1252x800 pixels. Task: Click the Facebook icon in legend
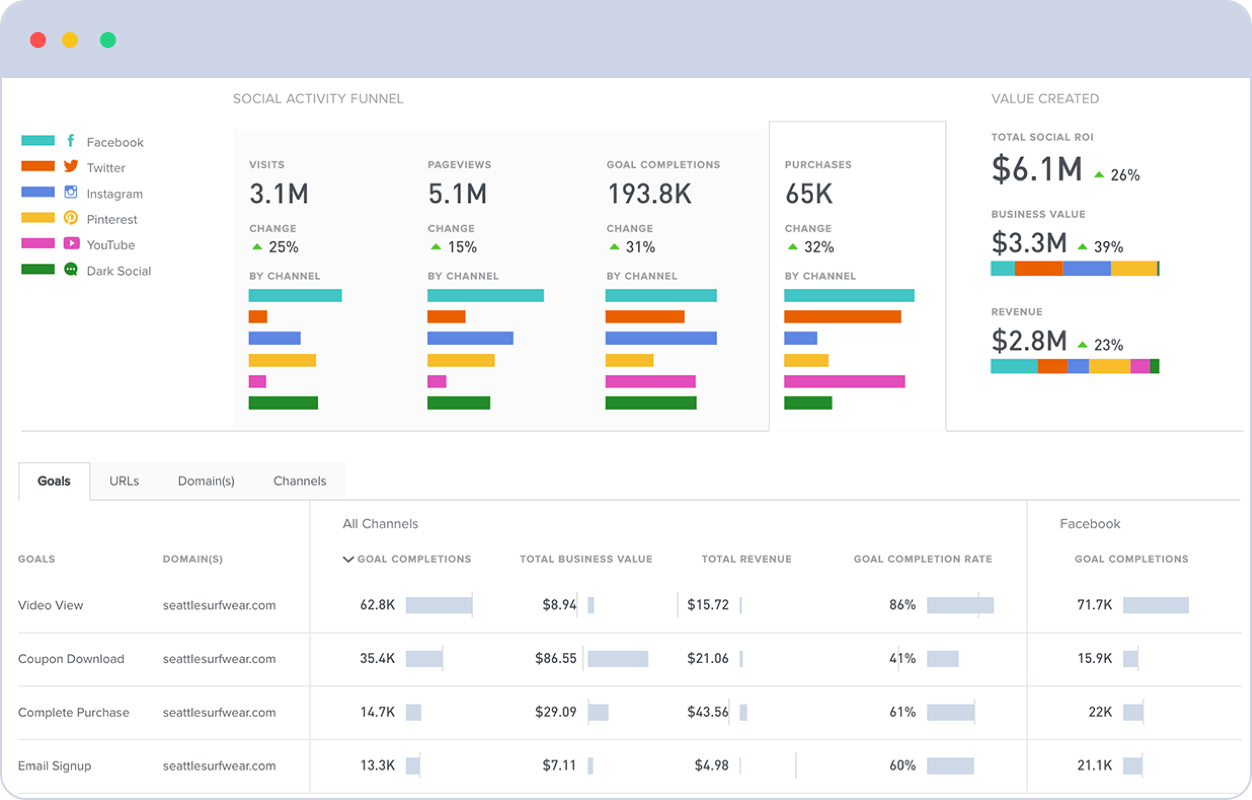click(71, 141)
